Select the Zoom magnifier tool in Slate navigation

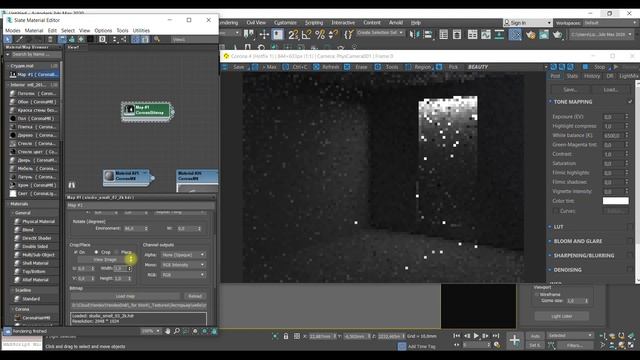point(177,331)
